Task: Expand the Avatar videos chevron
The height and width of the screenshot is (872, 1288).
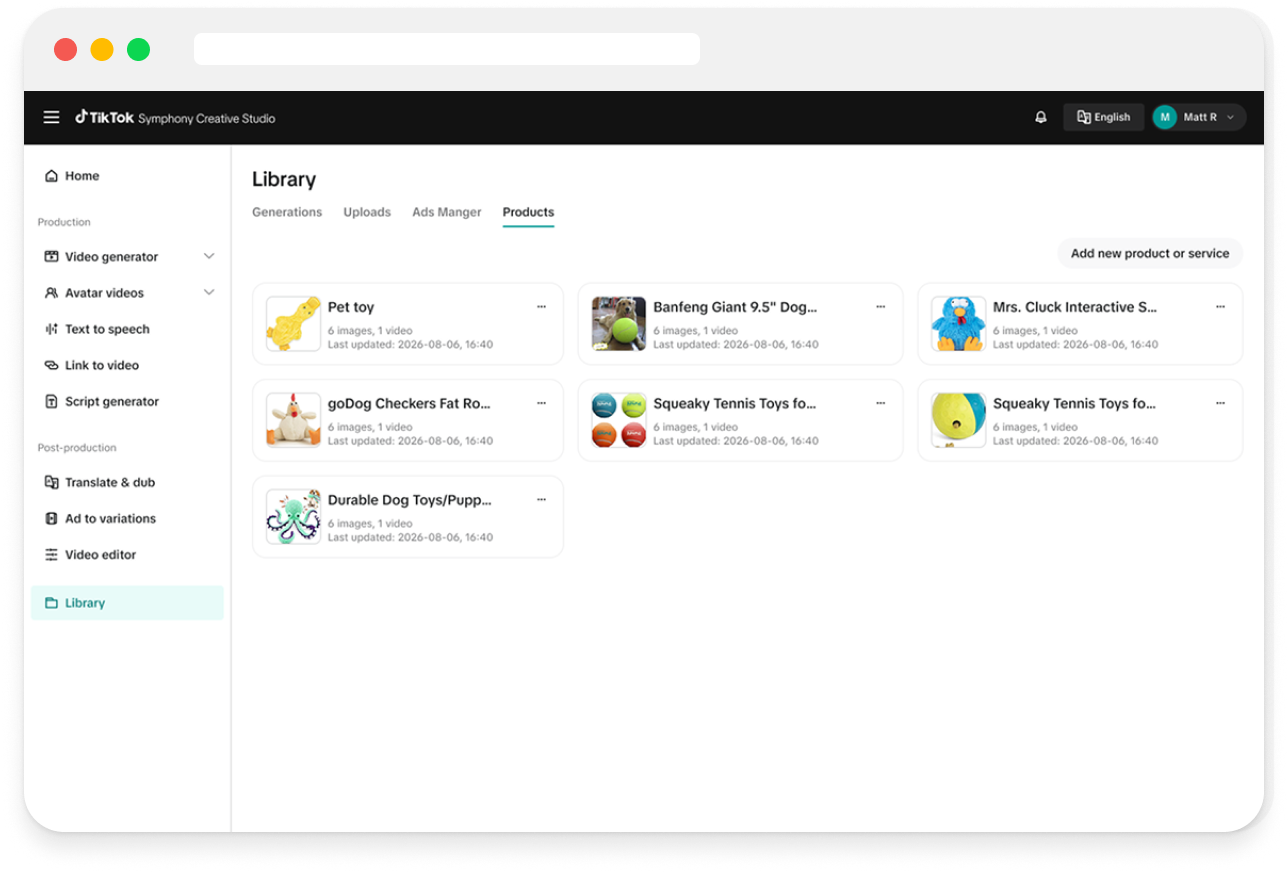Action: (x=209, y=293)
